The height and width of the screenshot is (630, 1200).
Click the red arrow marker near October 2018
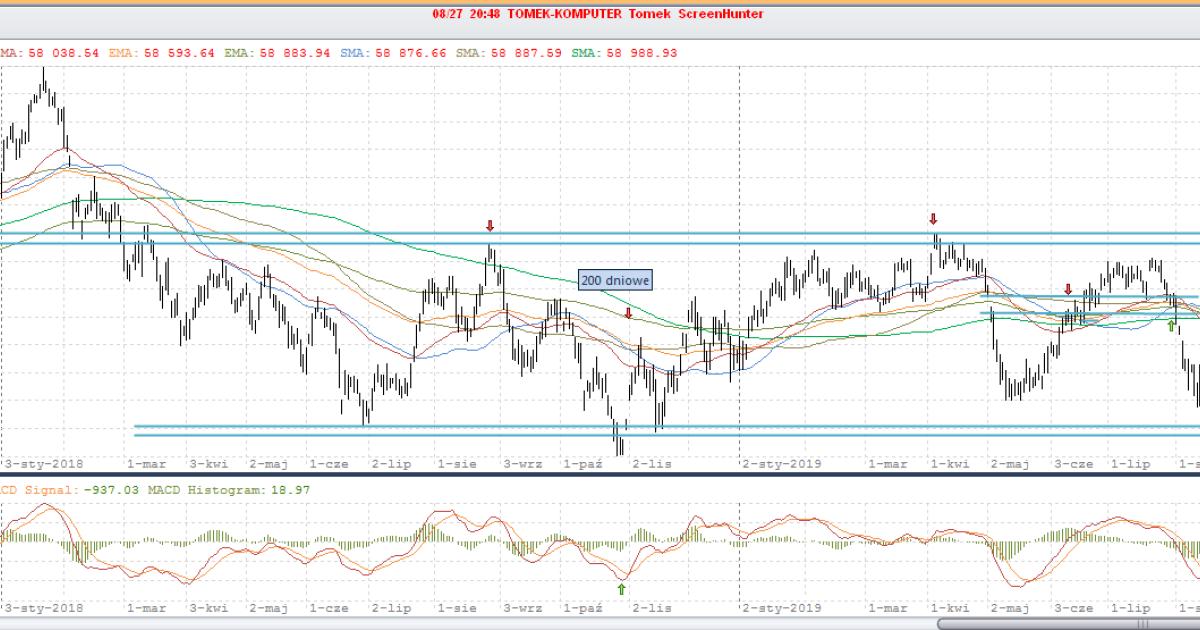(628, 314)
